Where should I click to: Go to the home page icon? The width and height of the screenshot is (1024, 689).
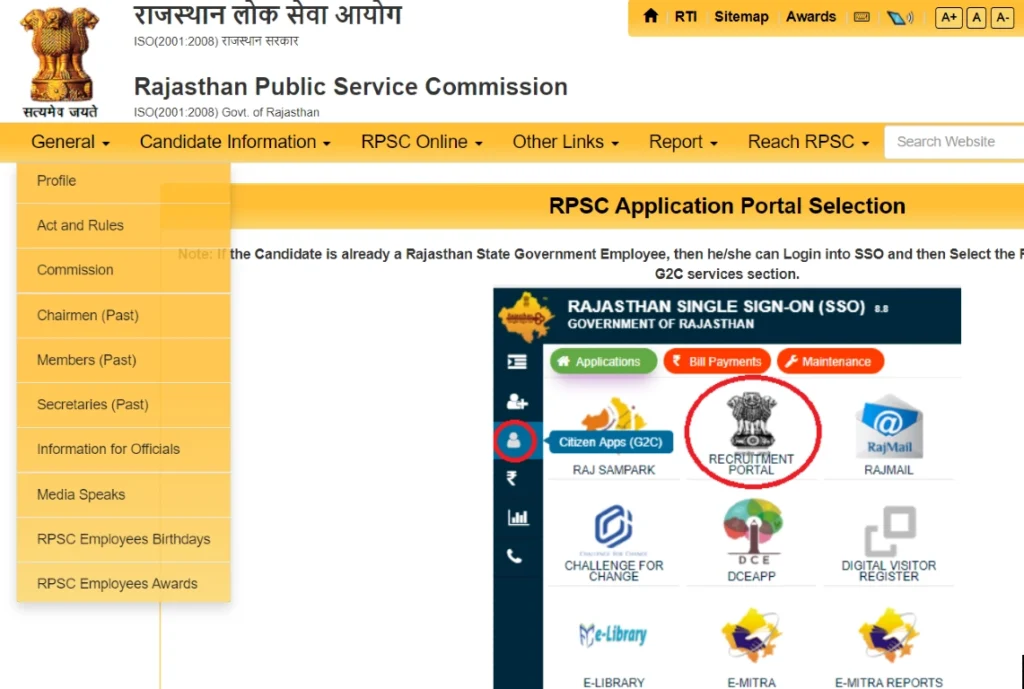(x=650, y=16)
